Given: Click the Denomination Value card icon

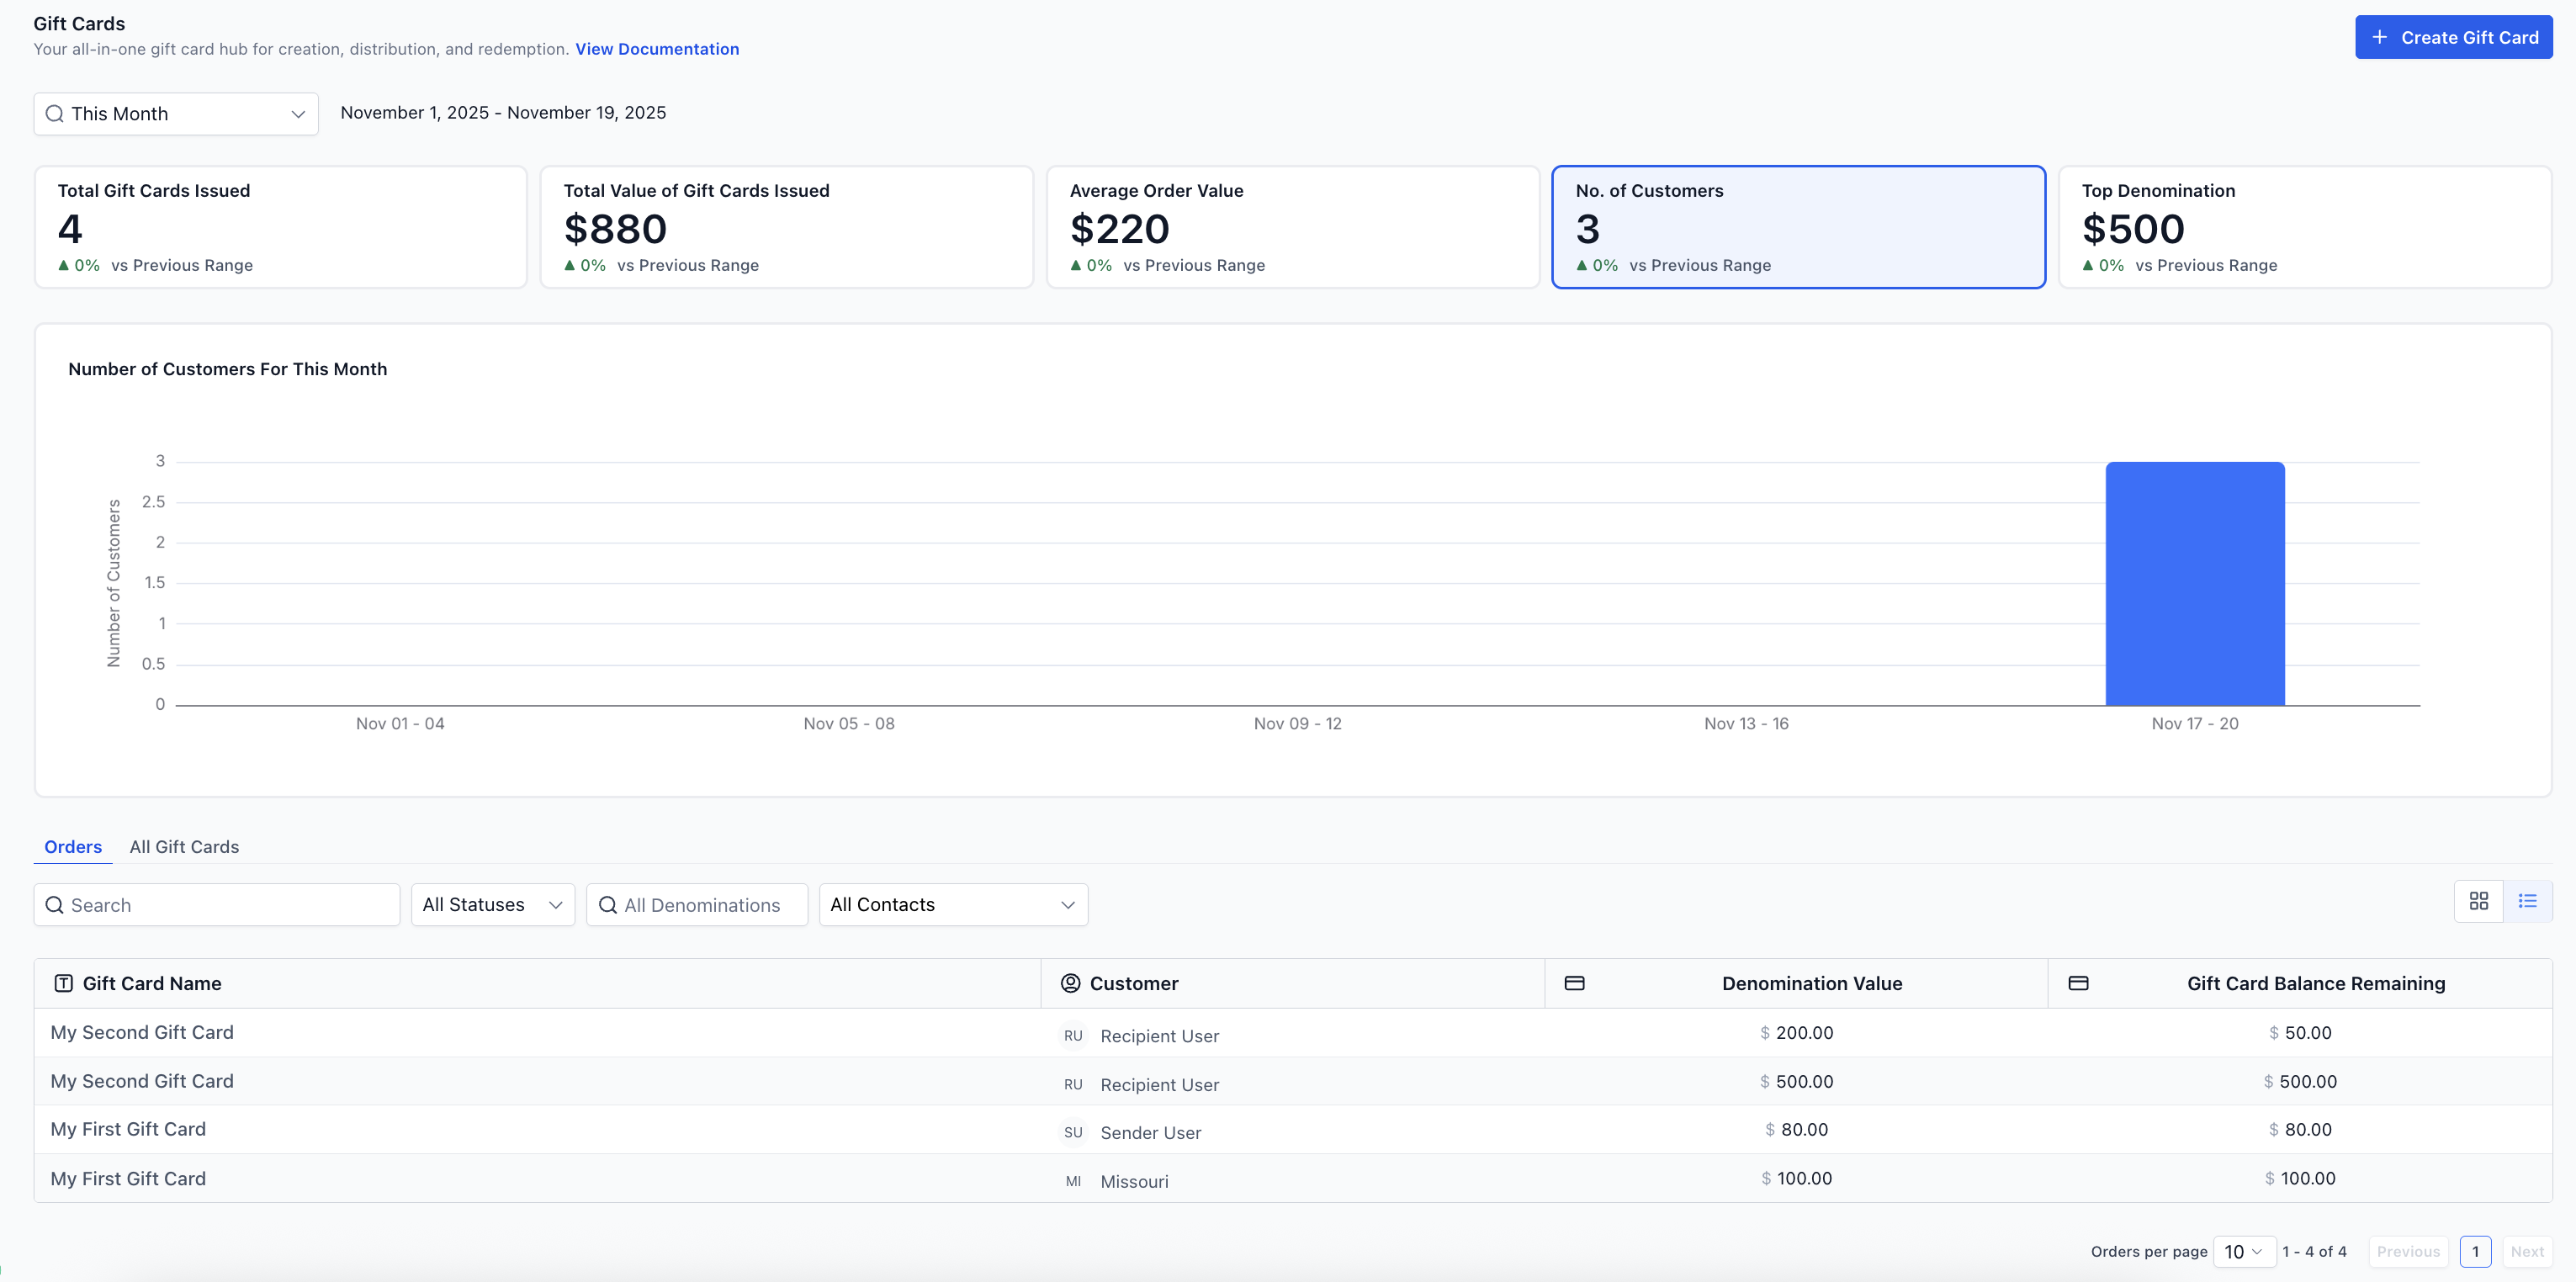Looking at the screenshot, I should [1574, 983].
